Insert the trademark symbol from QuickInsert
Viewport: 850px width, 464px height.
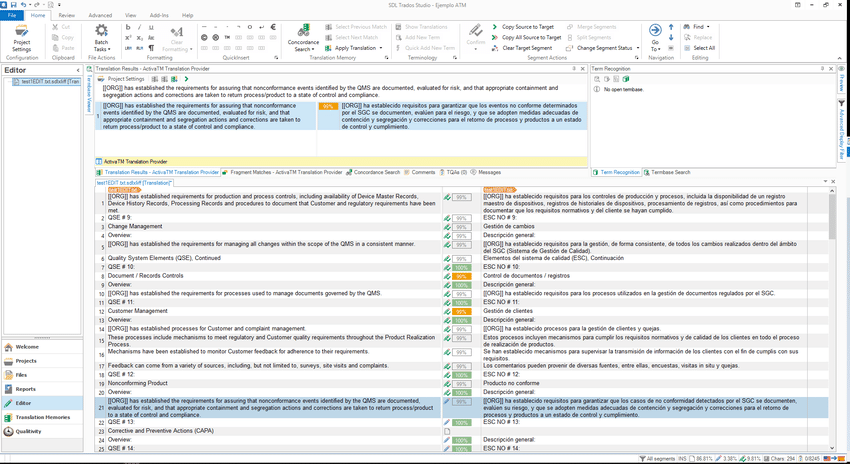(x=227, y=37)
